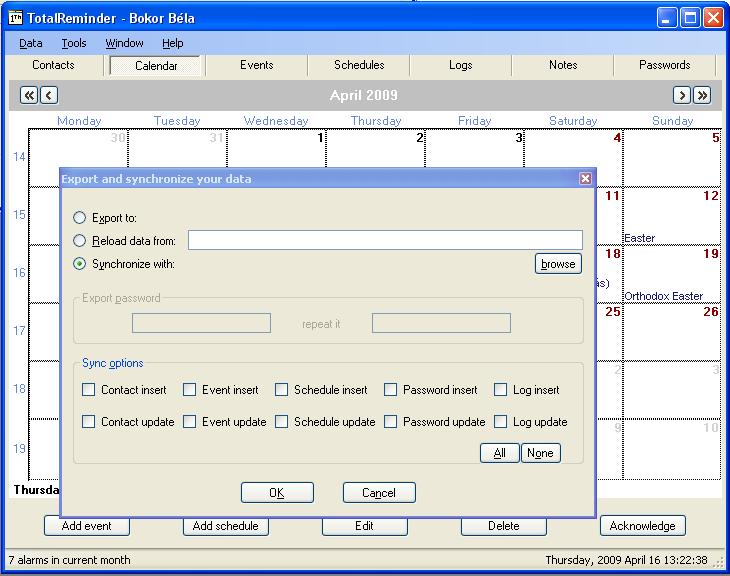The width and height of the screenshot is (730, 576).
Task: Advance to next month arrow
Action: click(682, 95)
